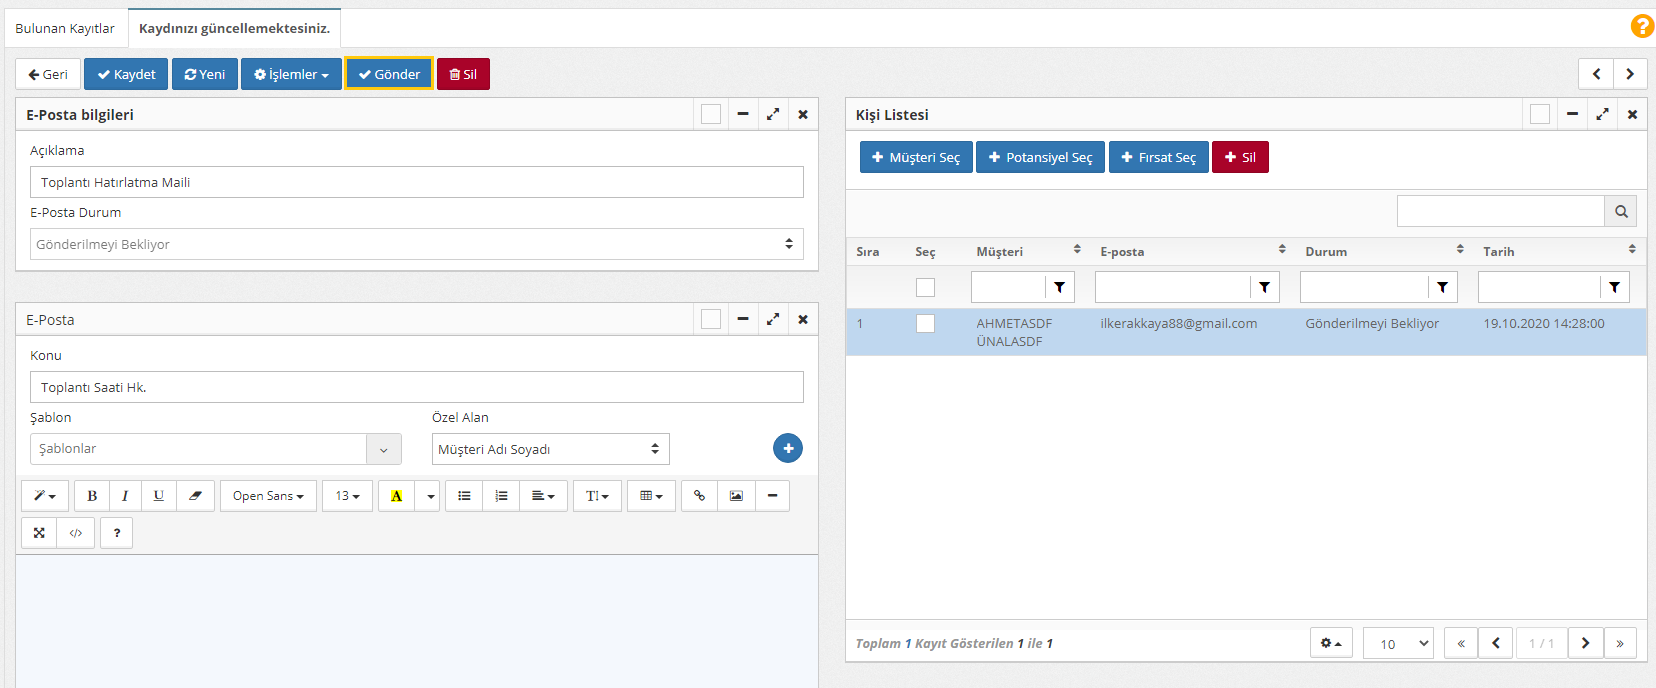
Task: Select the Kaydınızı güncellemektesiniz tab
Action: tap(234, 28)
